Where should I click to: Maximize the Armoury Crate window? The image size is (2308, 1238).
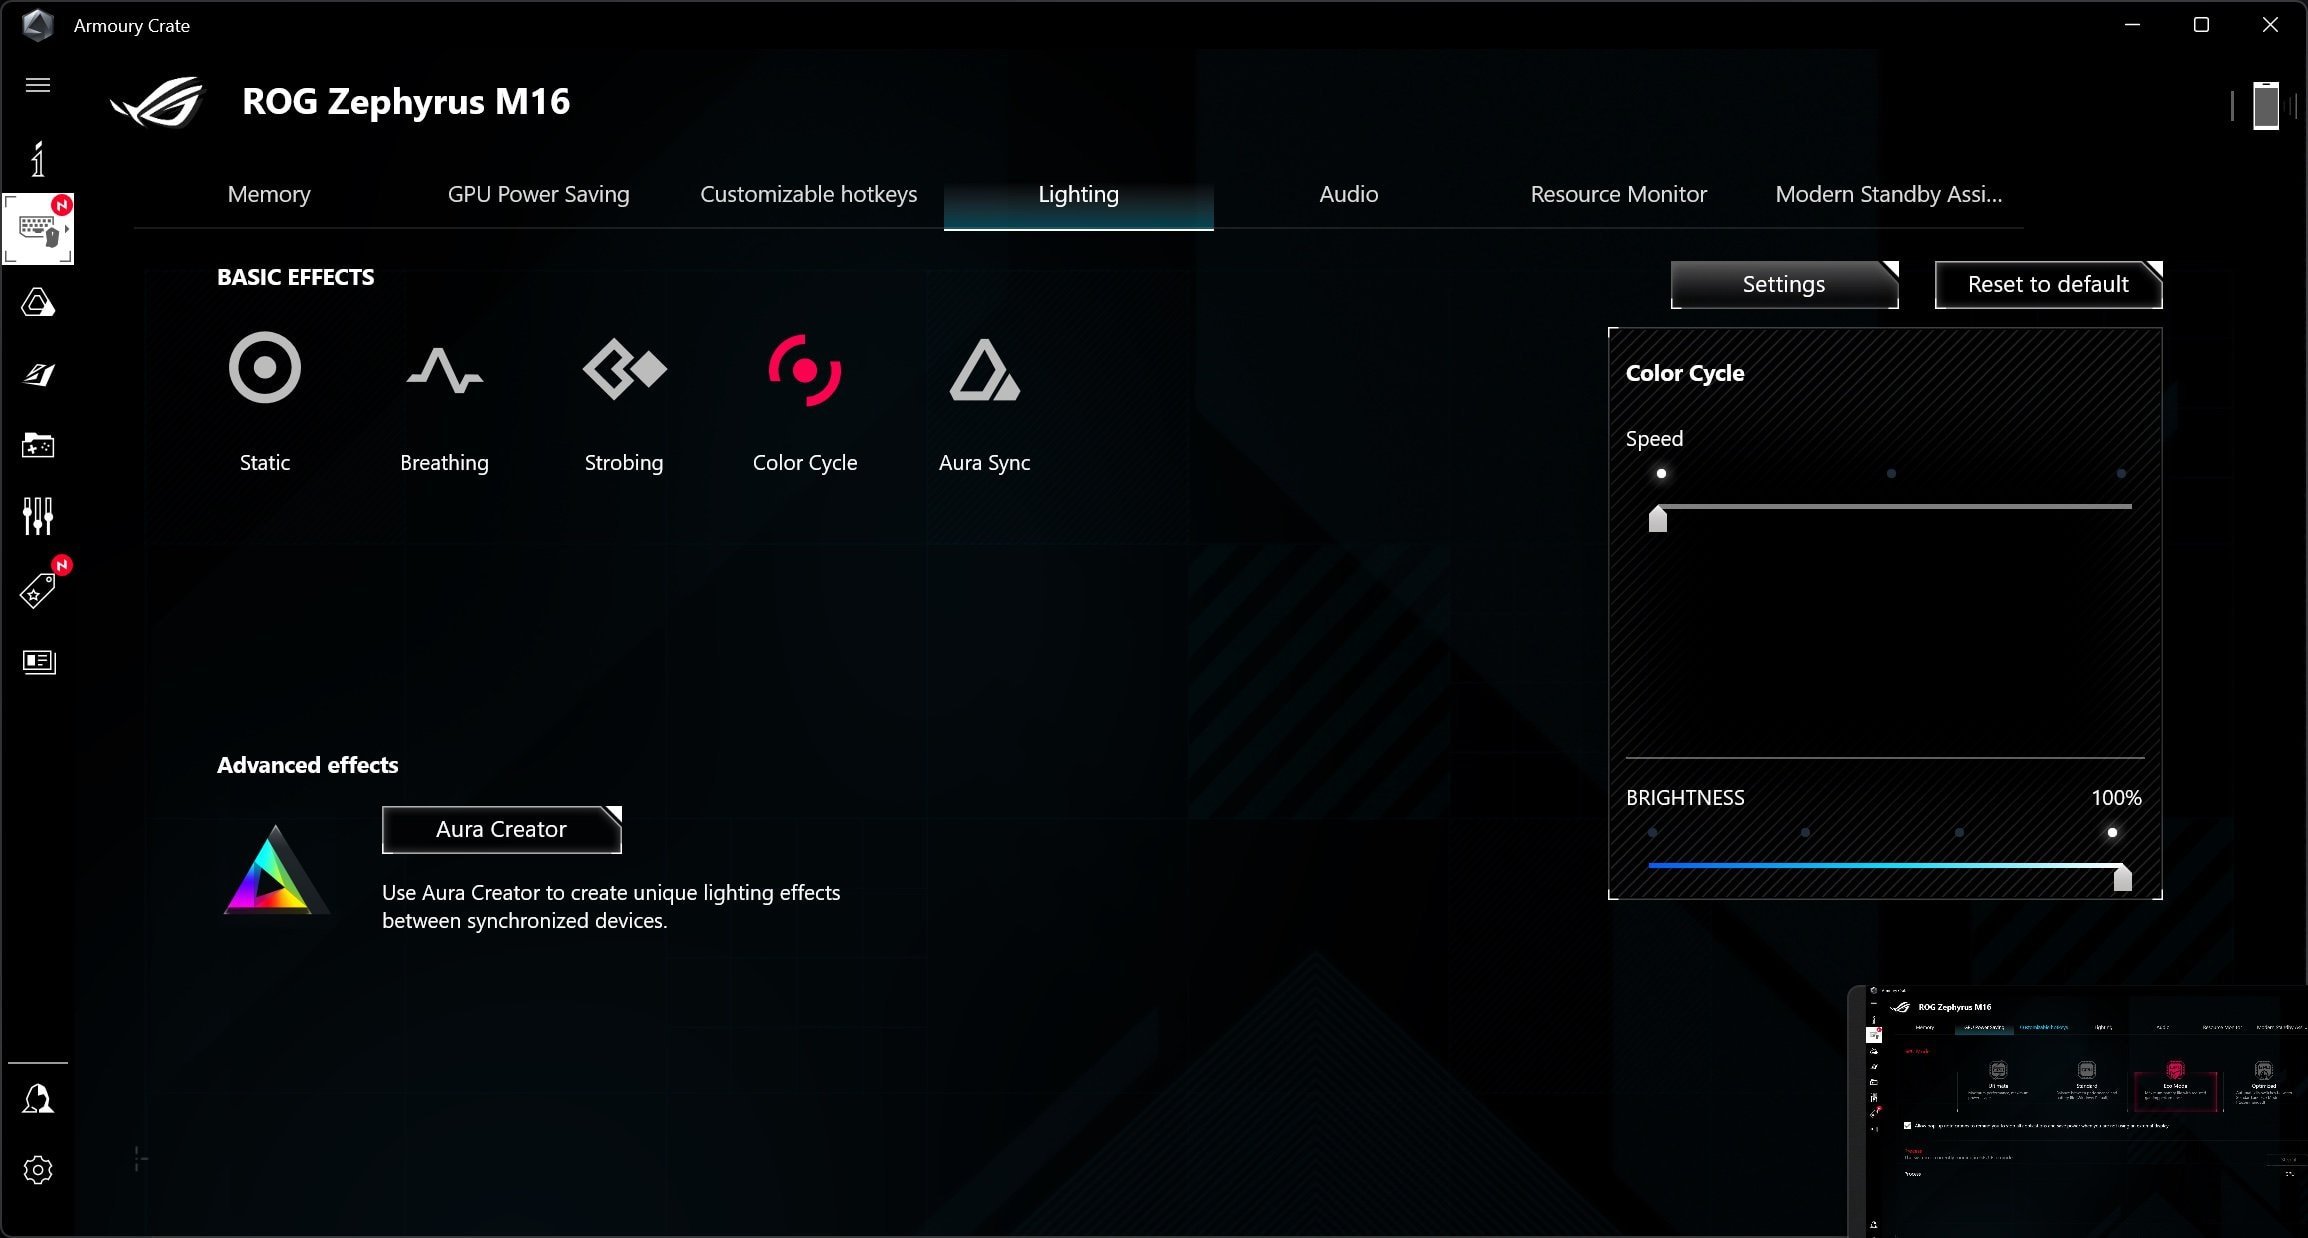click(x=2201, y=25)
